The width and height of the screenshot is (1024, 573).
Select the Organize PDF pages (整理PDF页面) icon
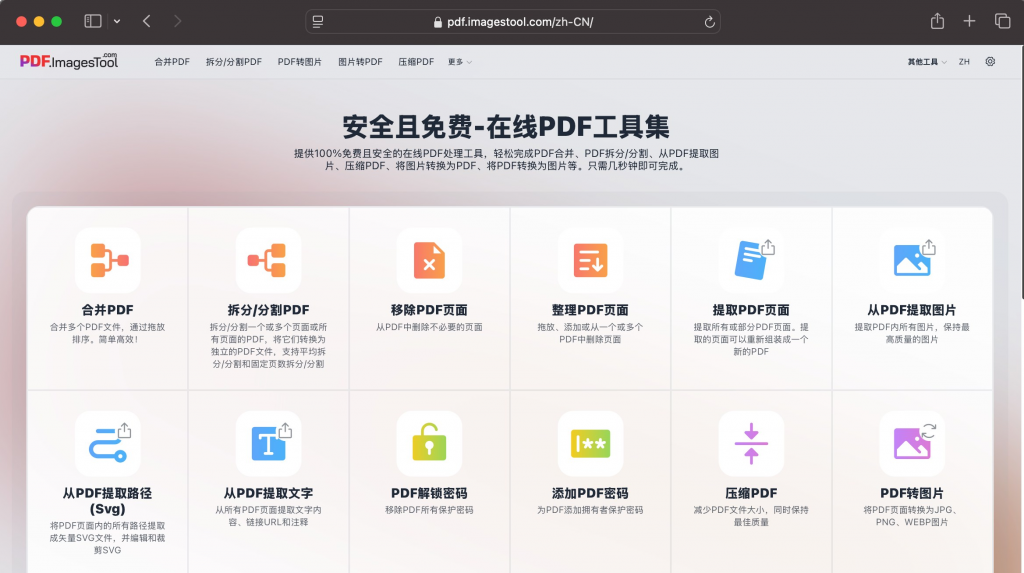590,260
